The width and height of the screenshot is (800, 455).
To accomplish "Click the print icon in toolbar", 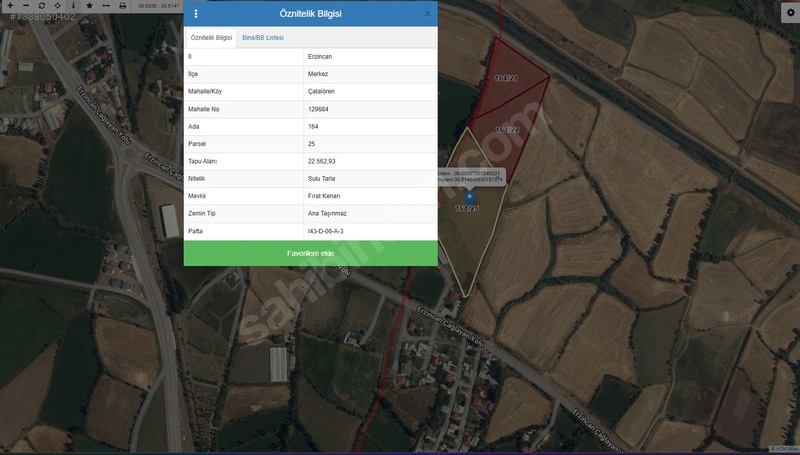I will point(122,6).
